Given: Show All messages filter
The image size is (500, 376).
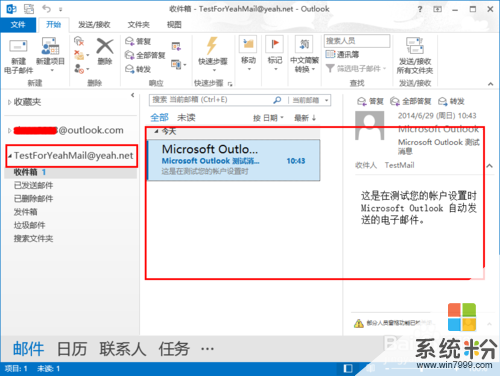Looking at the screenshot, I should pyautogui.click(x=159, y=117).
